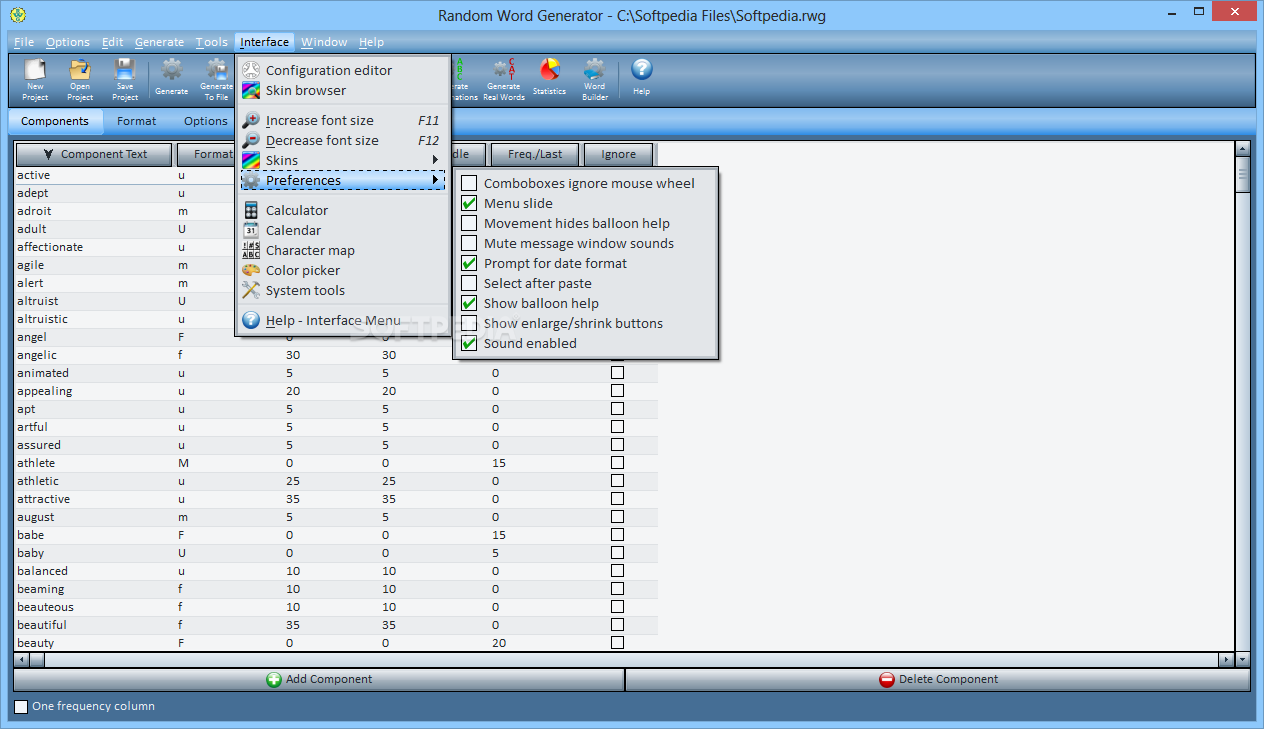Open the Window menu
The width and height of the screenshot is (1264, 729).
click(x=324, y=42)
